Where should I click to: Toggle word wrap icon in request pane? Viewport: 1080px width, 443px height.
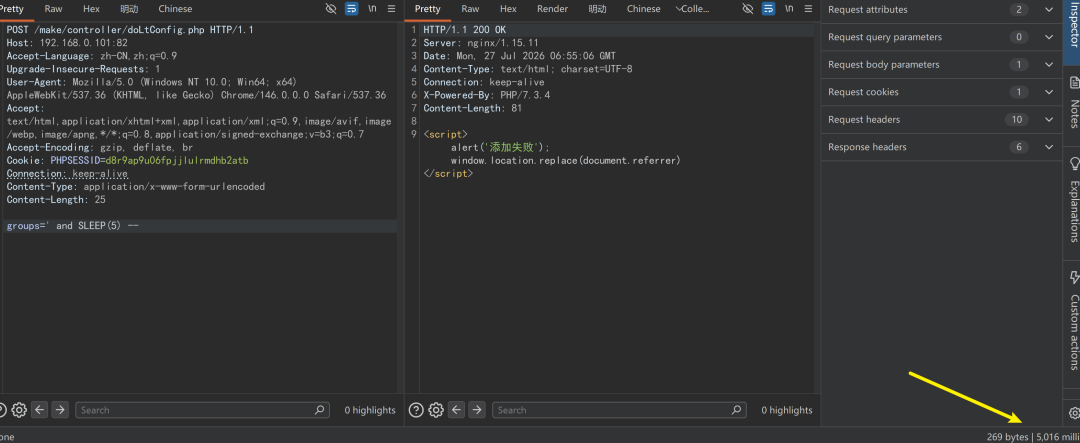(351, 9)
